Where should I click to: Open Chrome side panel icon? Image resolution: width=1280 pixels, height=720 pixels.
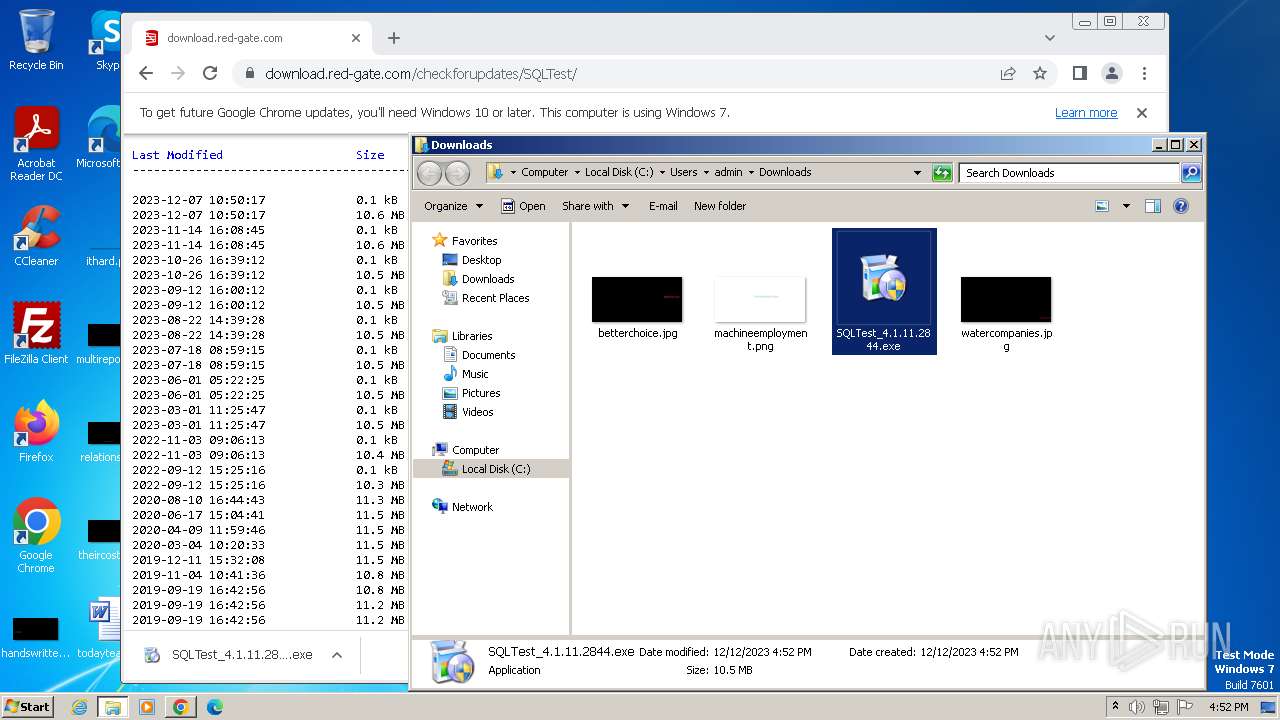[1080, 73]
